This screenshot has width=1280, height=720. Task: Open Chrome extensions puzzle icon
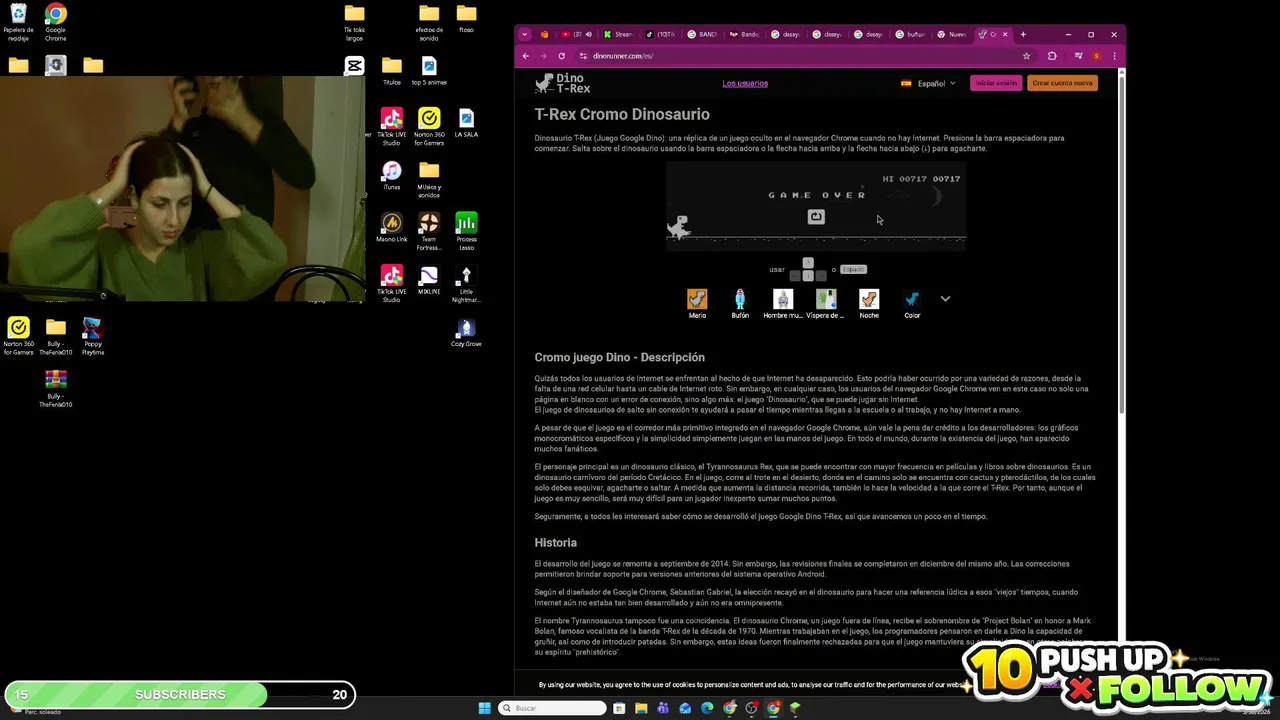tap(1052, 56)
